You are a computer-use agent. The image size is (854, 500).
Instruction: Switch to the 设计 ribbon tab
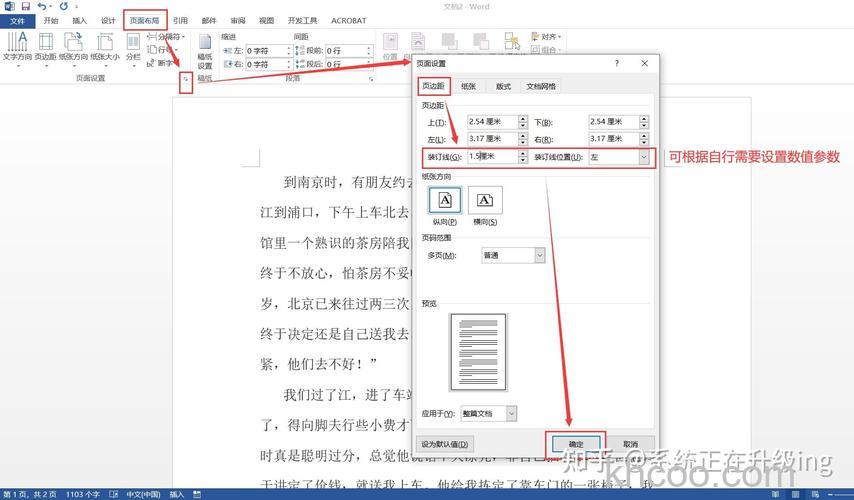point(108,21)
